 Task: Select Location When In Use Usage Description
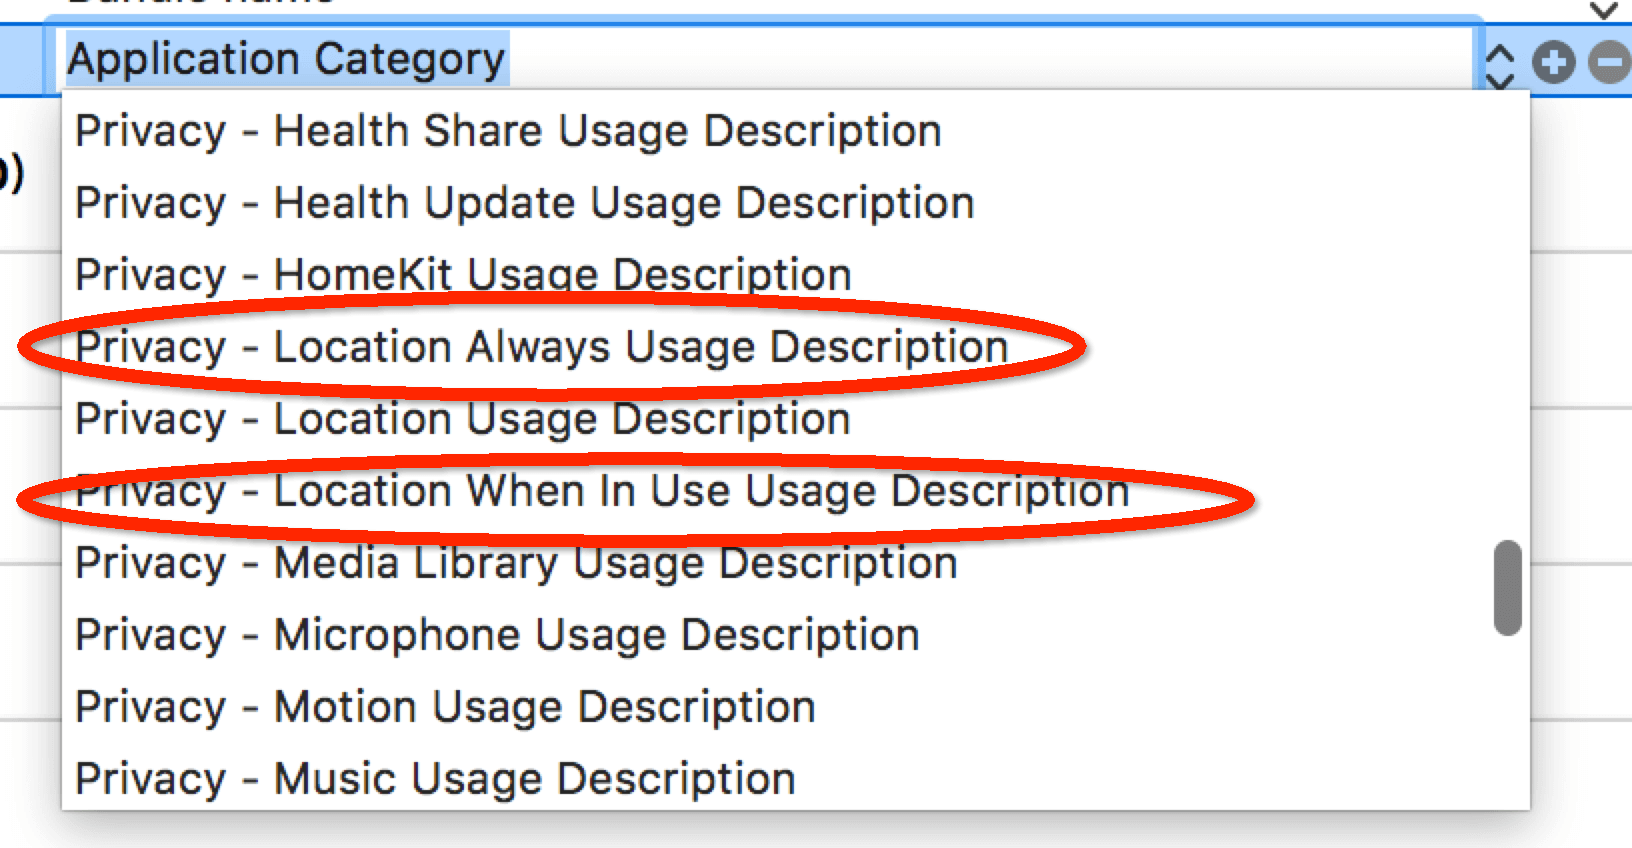tap(602, 491)
